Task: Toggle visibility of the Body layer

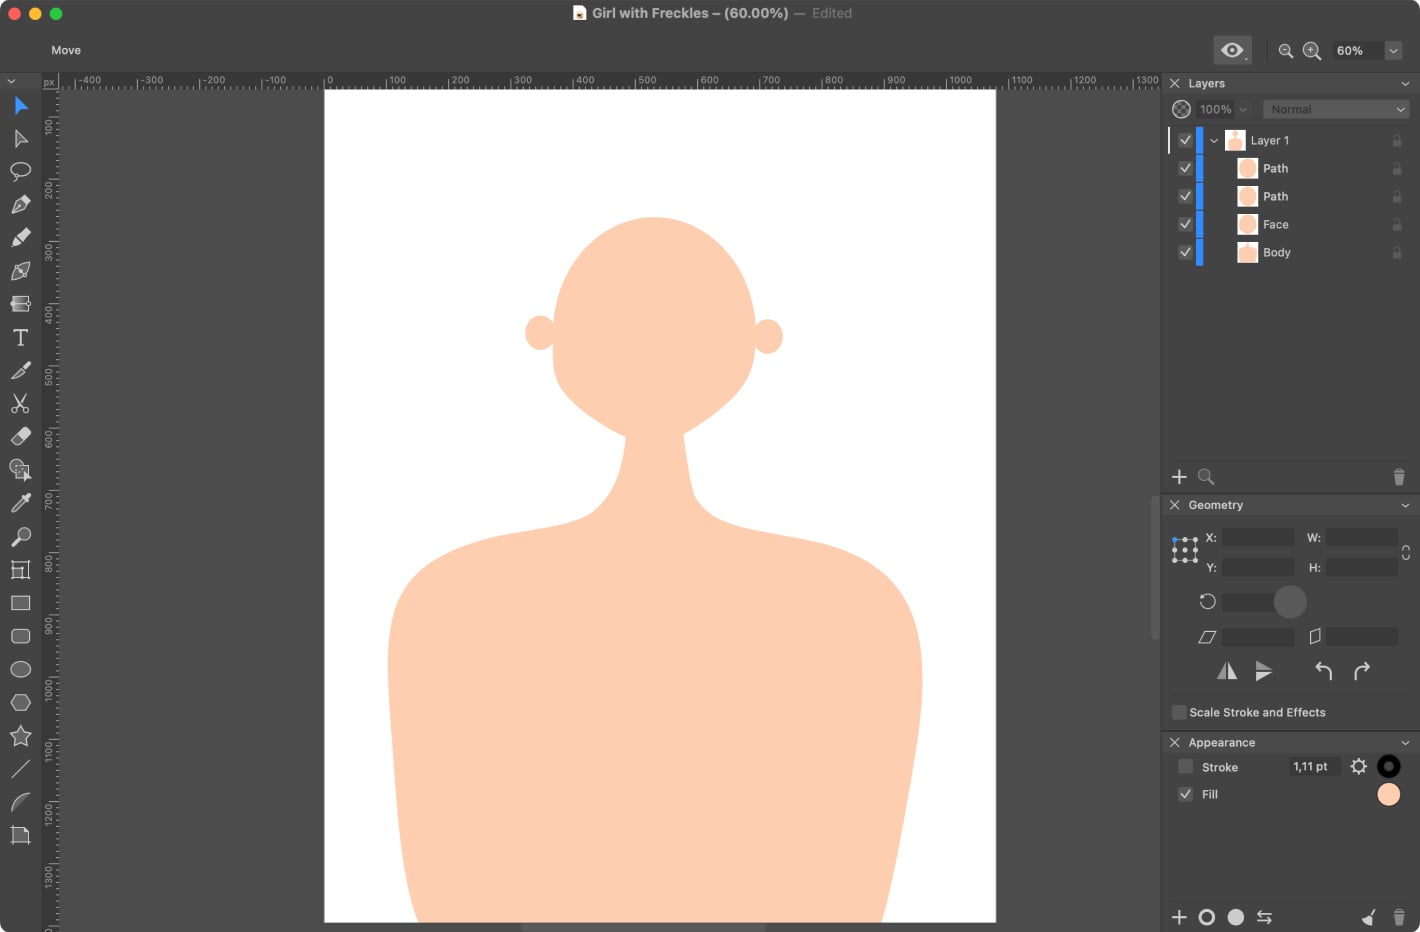Action: point(1185,252)
